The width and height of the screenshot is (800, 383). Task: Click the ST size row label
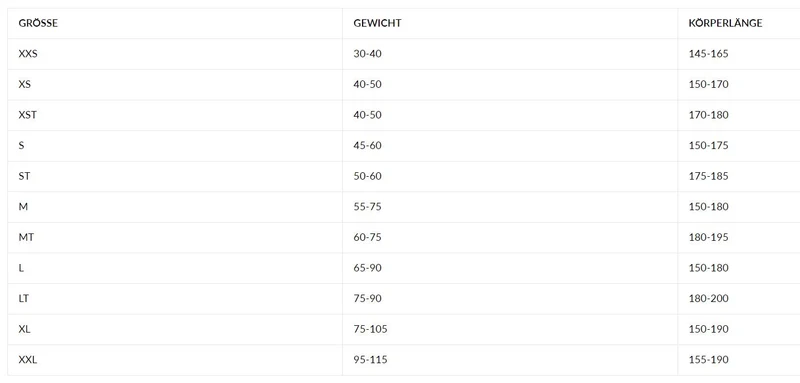pos(24,176)
